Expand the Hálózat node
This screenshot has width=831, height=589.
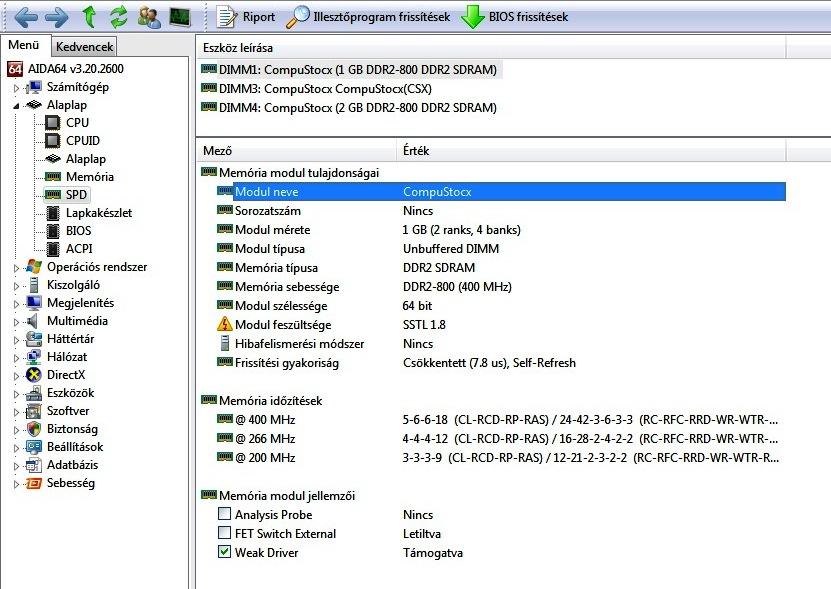coord(16,358)
